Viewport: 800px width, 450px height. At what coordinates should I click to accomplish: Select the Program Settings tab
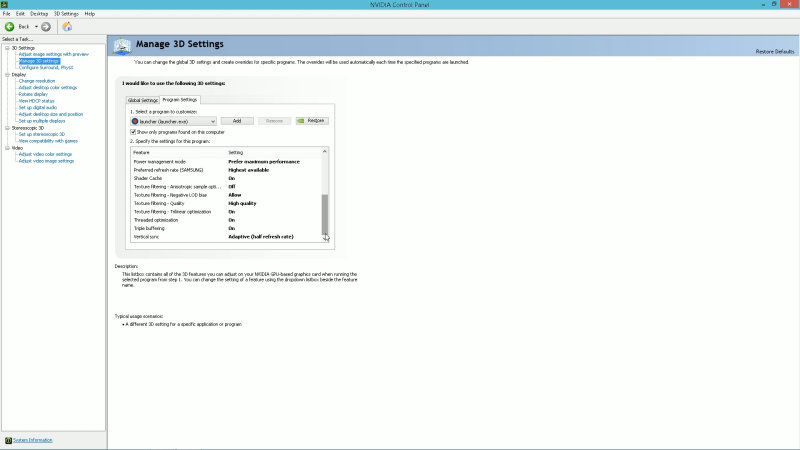[x=180, y=100]
